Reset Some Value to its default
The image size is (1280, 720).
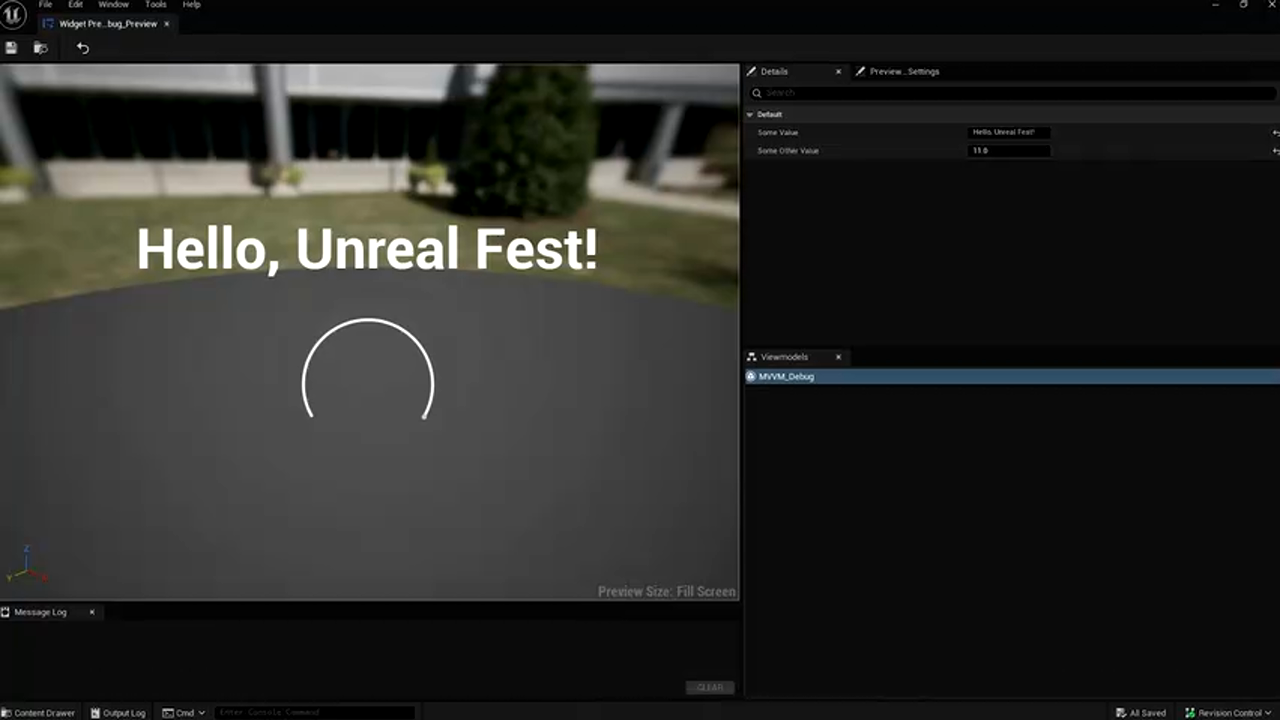[x=1275, y=132]
